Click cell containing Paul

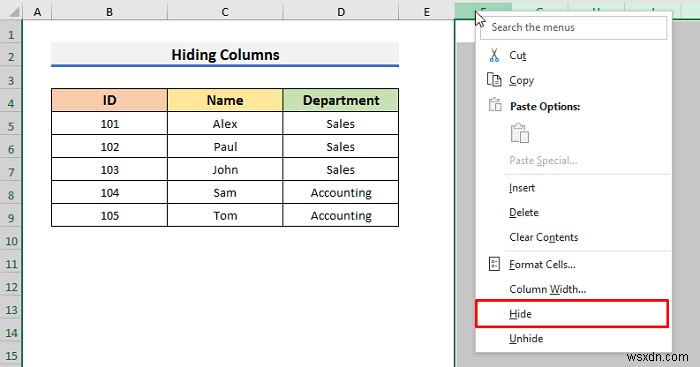click(225, 146)
